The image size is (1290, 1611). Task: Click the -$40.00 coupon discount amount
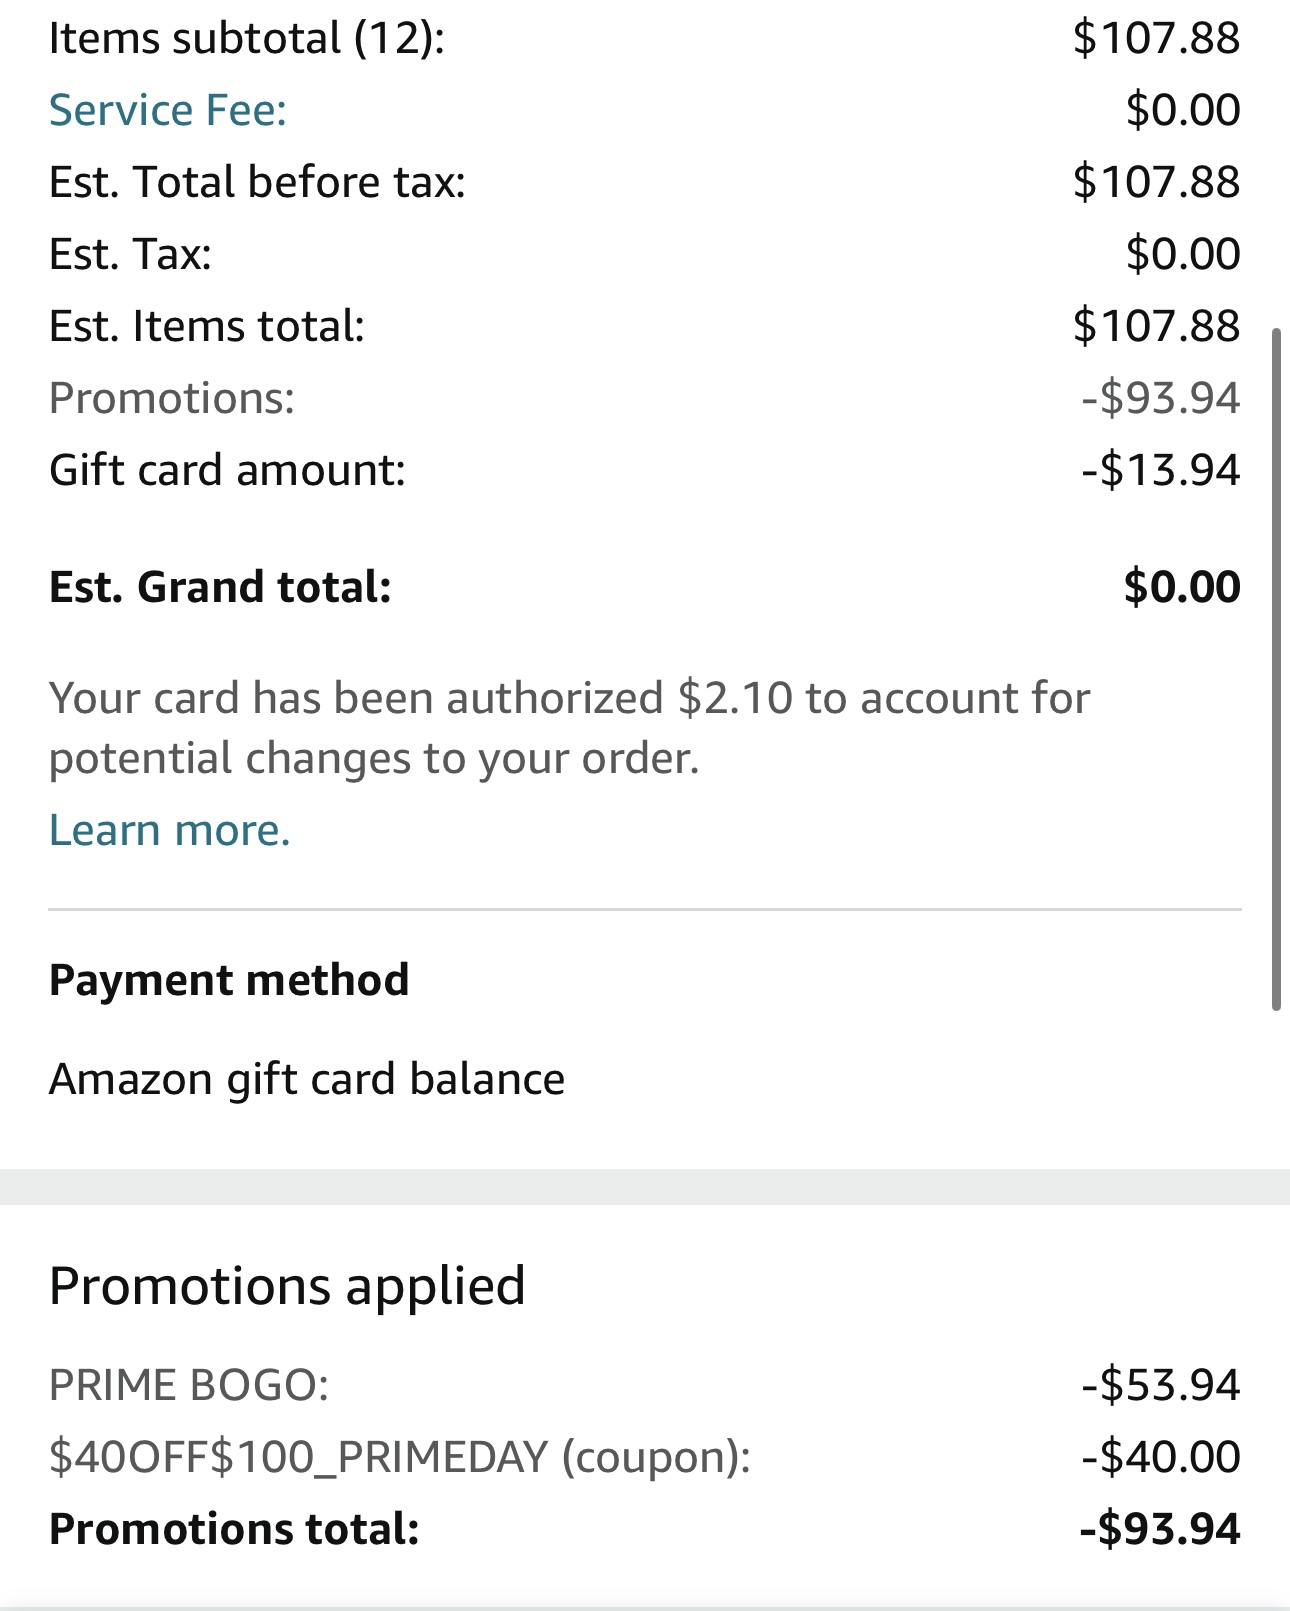1160,1457
